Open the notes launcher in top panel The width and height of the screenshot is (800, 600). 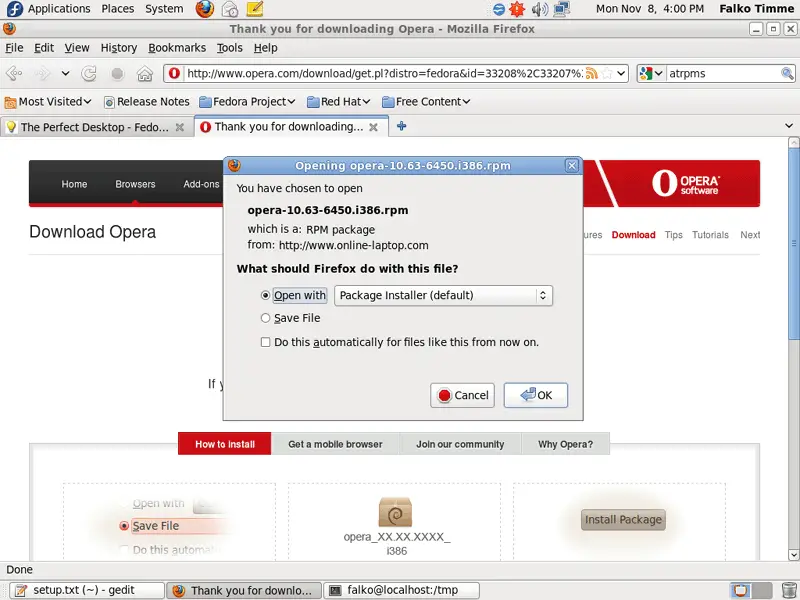[x=254, y=9]
